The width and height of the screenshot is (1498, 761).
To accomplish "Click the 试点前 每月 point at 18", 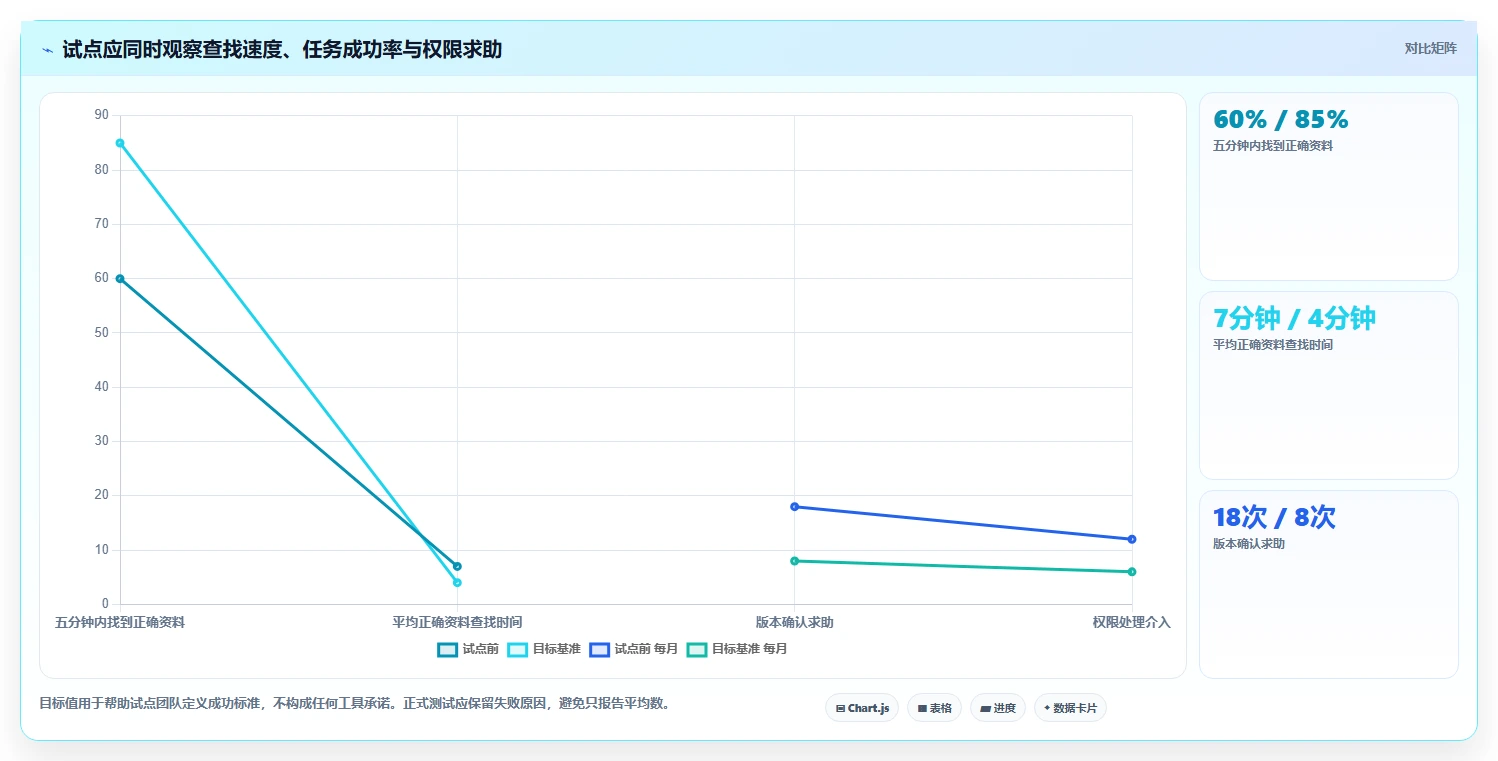I will coord(795,507).
